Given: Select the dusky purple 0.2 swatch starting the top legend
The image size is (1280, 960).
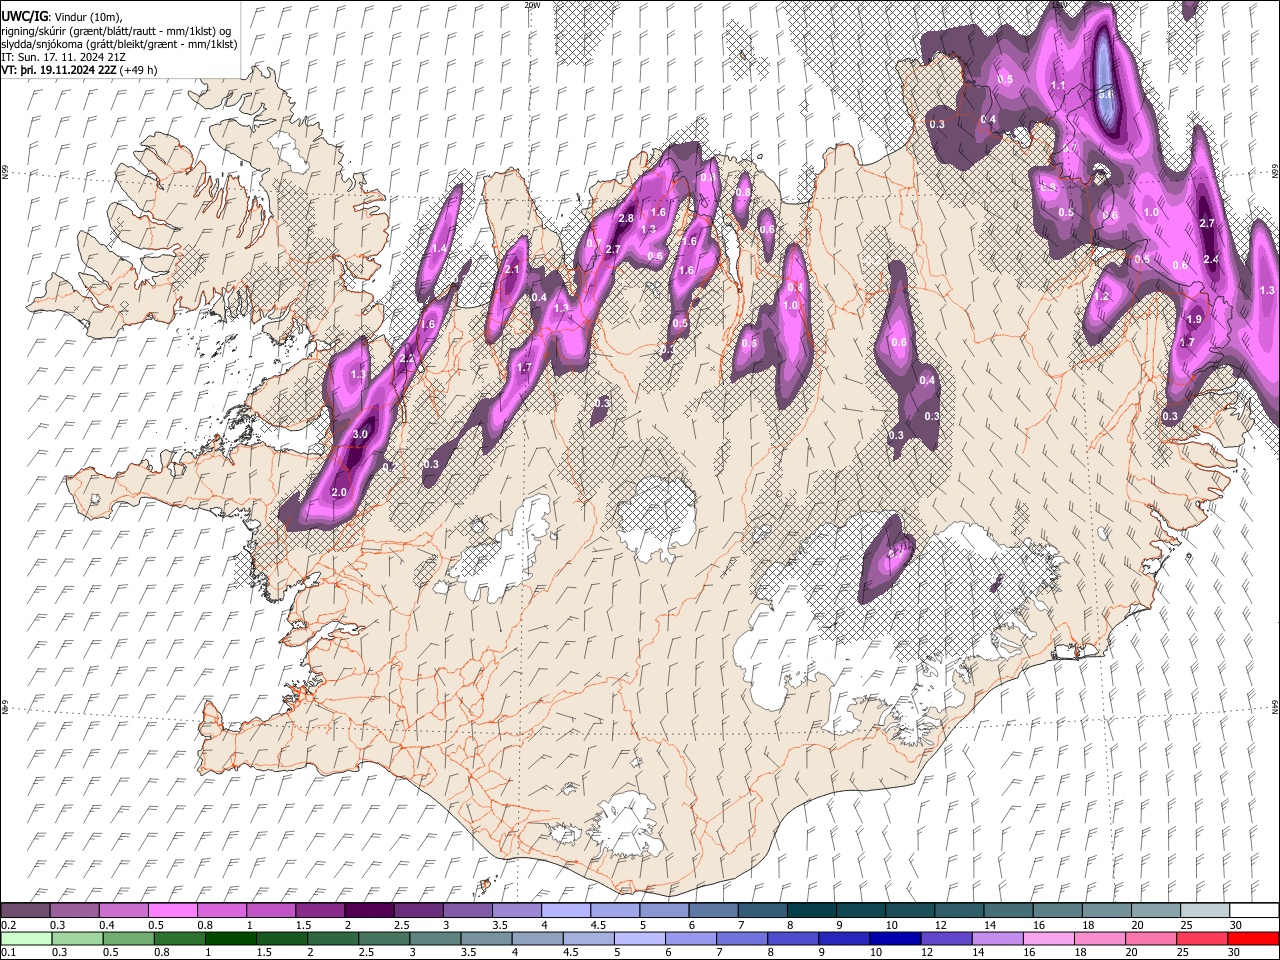Looking at the screenshot, I should pyautogui.click(x=26, y=911).
